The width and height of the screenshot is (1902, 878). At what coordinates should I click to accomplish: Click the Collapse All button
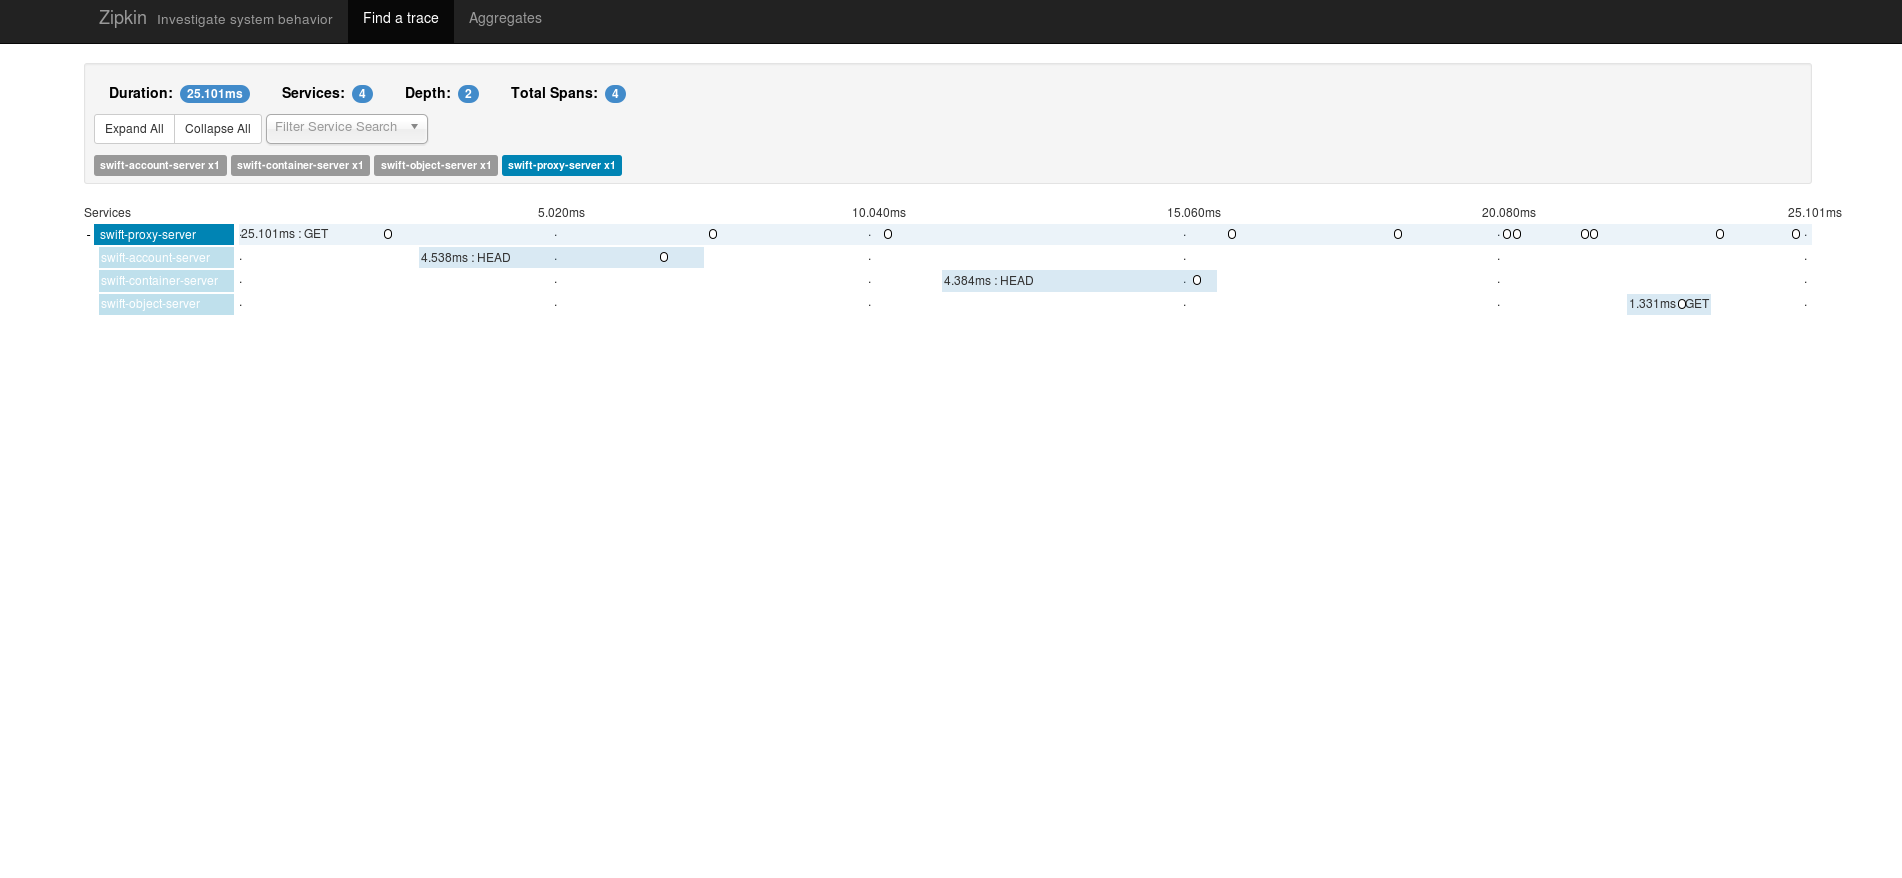(x=218, y=129)
